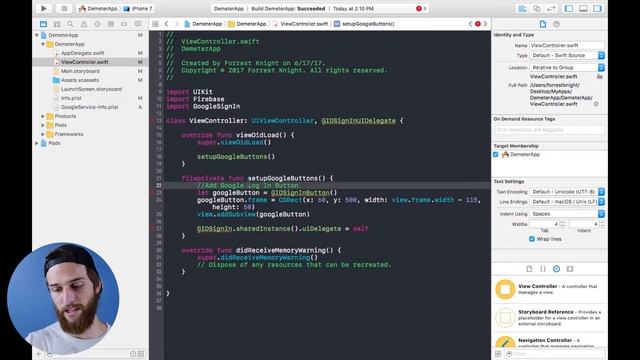The height and width of the screenshot is (360, 640).
Task: Show the Object library
Action: (x=556, y=269)
